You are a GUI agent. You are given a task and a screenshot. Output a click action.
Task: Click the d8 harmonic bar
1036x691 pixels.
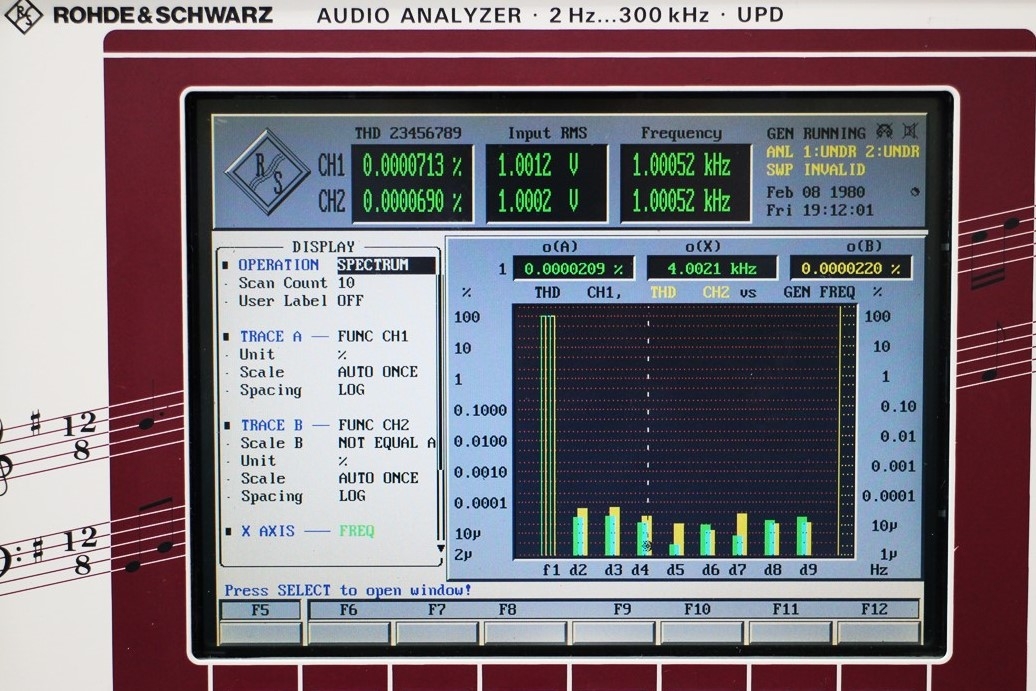point(772,538)
